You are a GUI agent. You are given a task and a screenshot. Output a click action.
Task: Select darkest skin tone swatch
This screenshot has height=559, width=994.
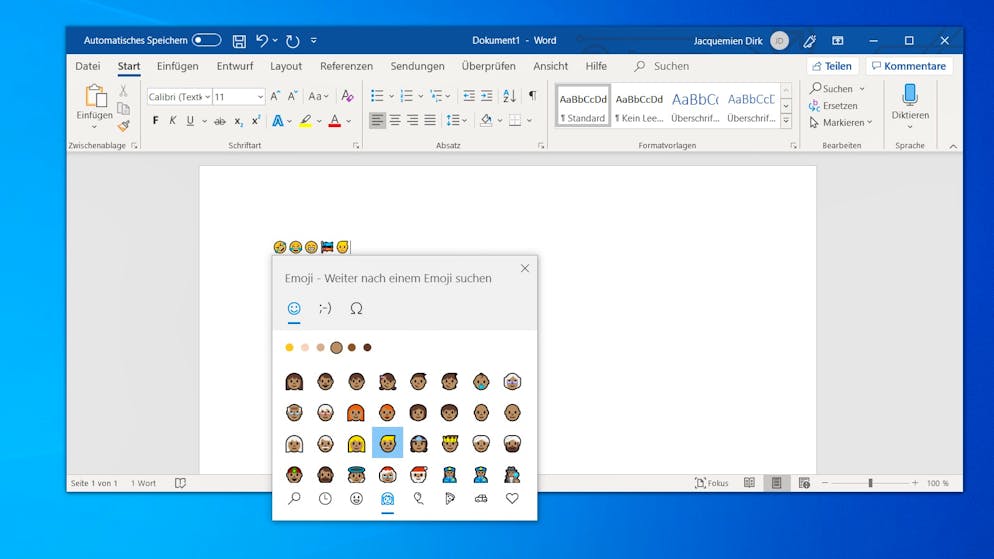pyautogui.click(x=367, y=347)
